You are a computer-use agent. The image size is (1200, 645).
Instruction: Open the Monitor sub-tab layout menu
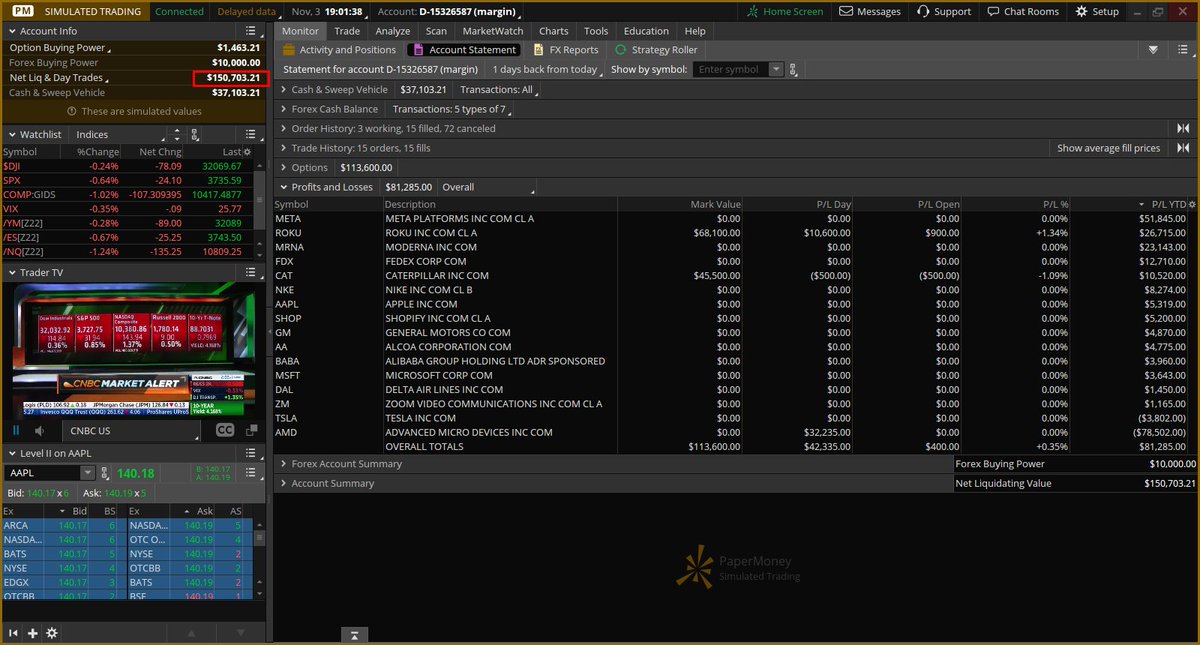(x=1181, y=49)
